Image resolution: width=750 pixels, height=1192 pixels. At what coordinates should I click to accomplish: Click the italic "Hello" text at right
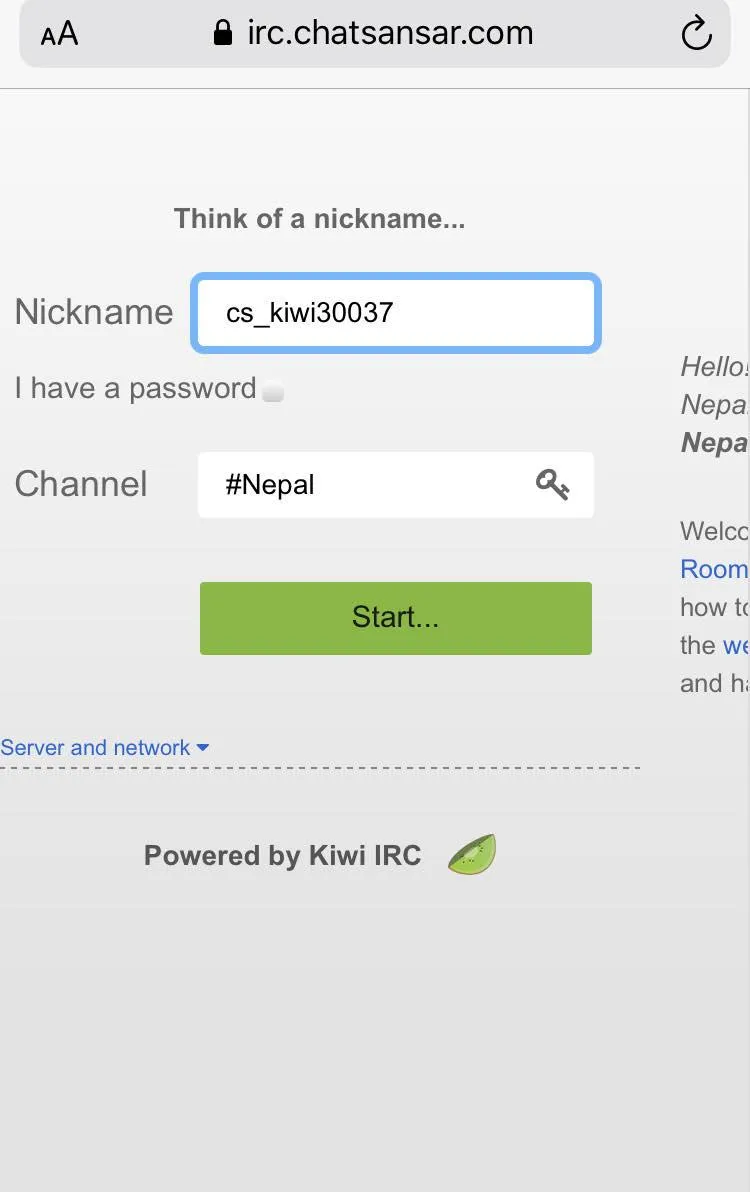click(x=714, y=366)
